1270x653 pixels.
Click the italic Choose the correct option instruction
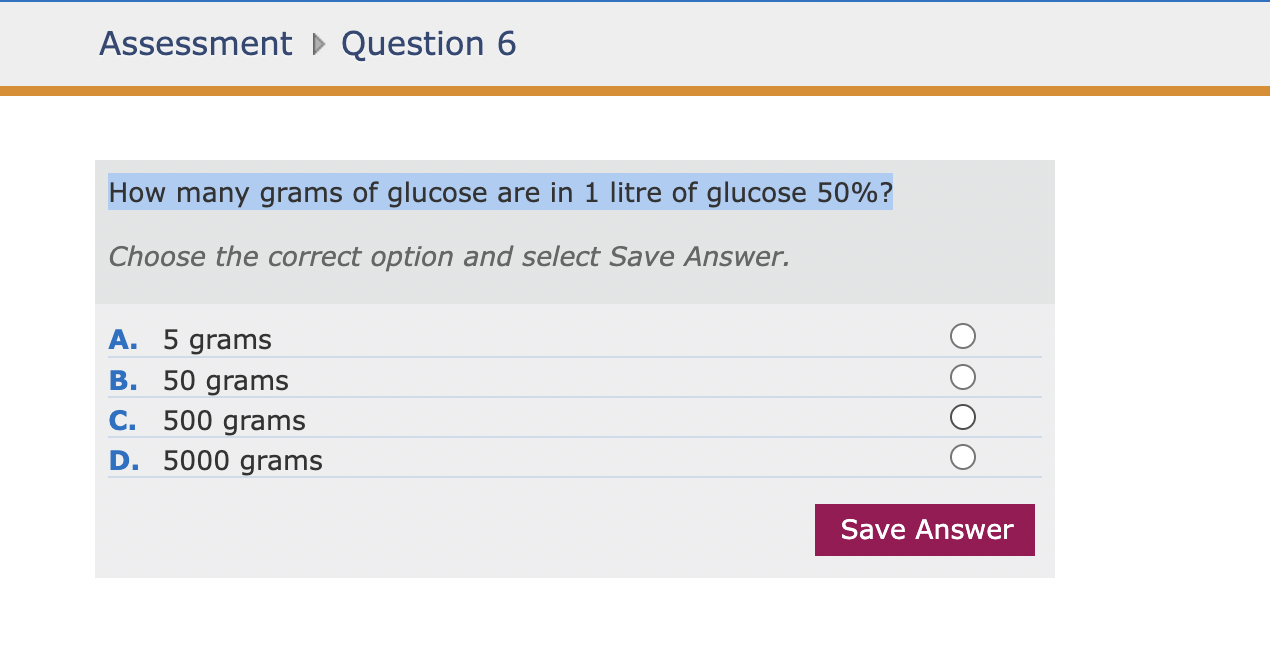pyautogui.click(x=448, y=257)
